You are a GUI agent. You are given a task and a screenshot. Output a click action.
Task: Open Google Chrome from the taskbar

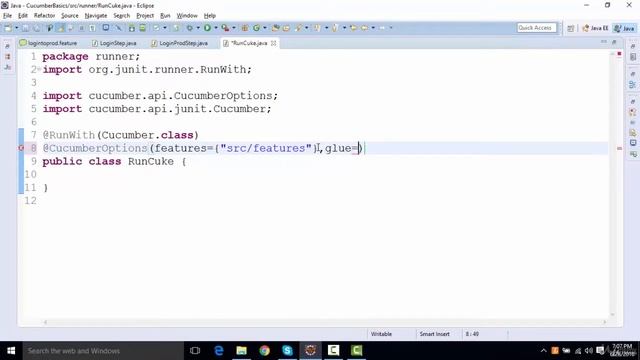click(x=264, y=351)
